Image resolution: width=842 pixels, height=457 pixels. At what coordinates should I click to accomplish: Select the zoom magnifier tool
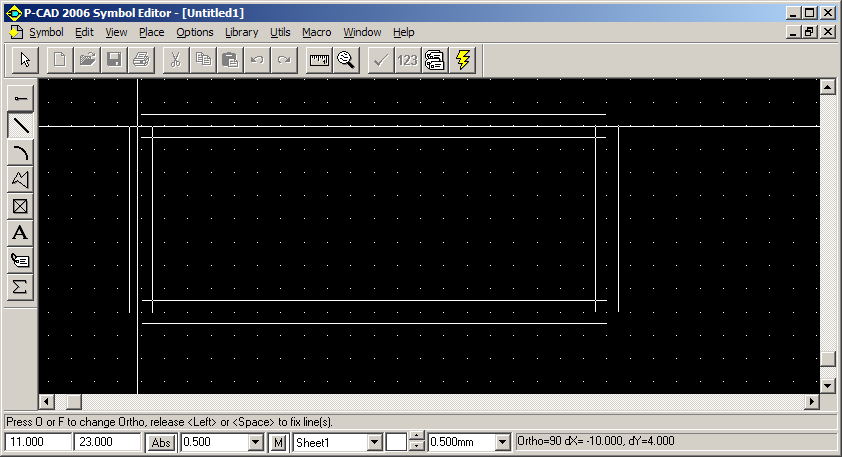click(x=346, y=60)
